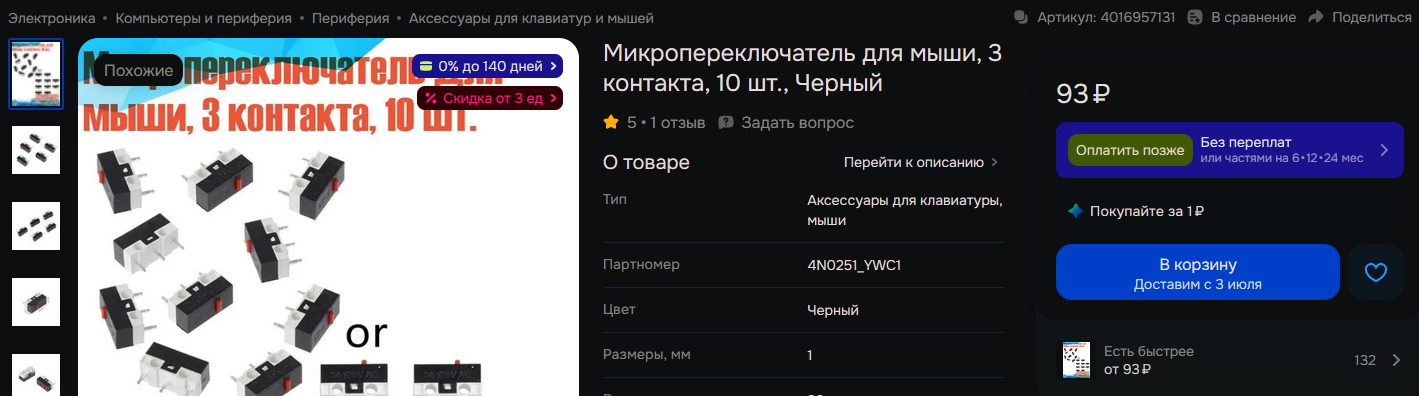Click the product title Микропереключатель для мыши
1419x396 pixels.
click(803, 67)
